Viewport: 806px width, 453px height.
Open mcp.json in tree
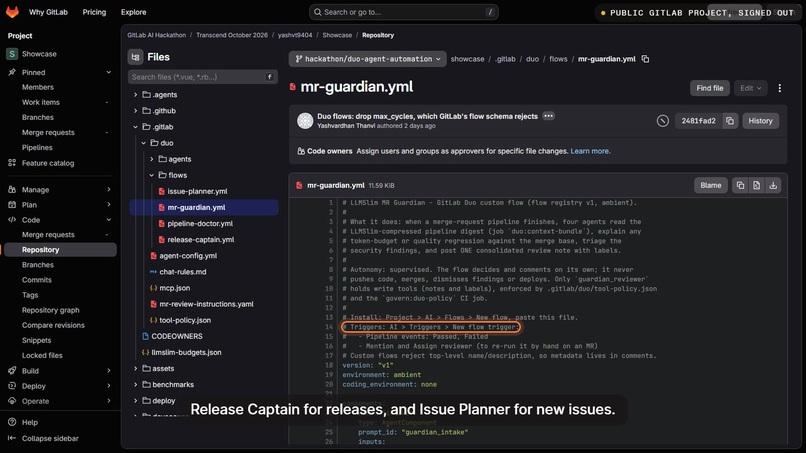tap(174, 288)
